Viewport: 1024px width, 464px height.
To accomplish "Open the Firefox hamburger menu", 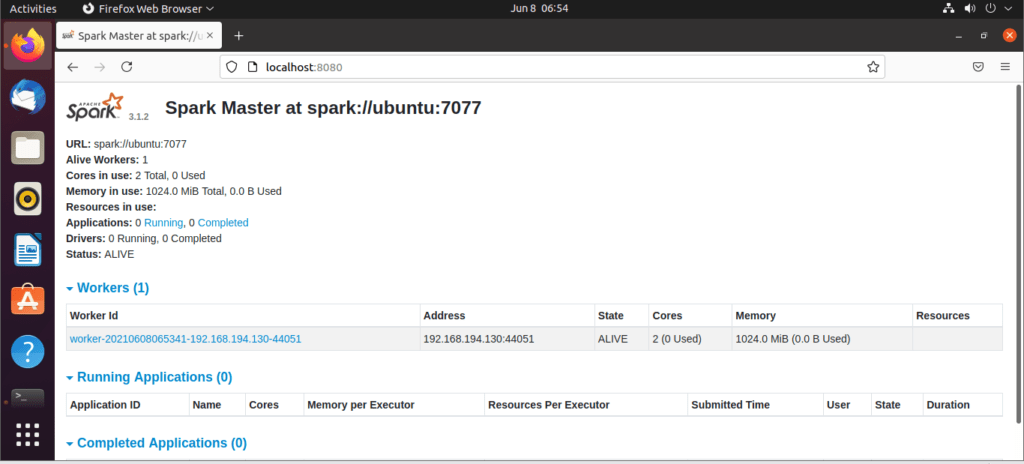I will [x=1005, y=67].
